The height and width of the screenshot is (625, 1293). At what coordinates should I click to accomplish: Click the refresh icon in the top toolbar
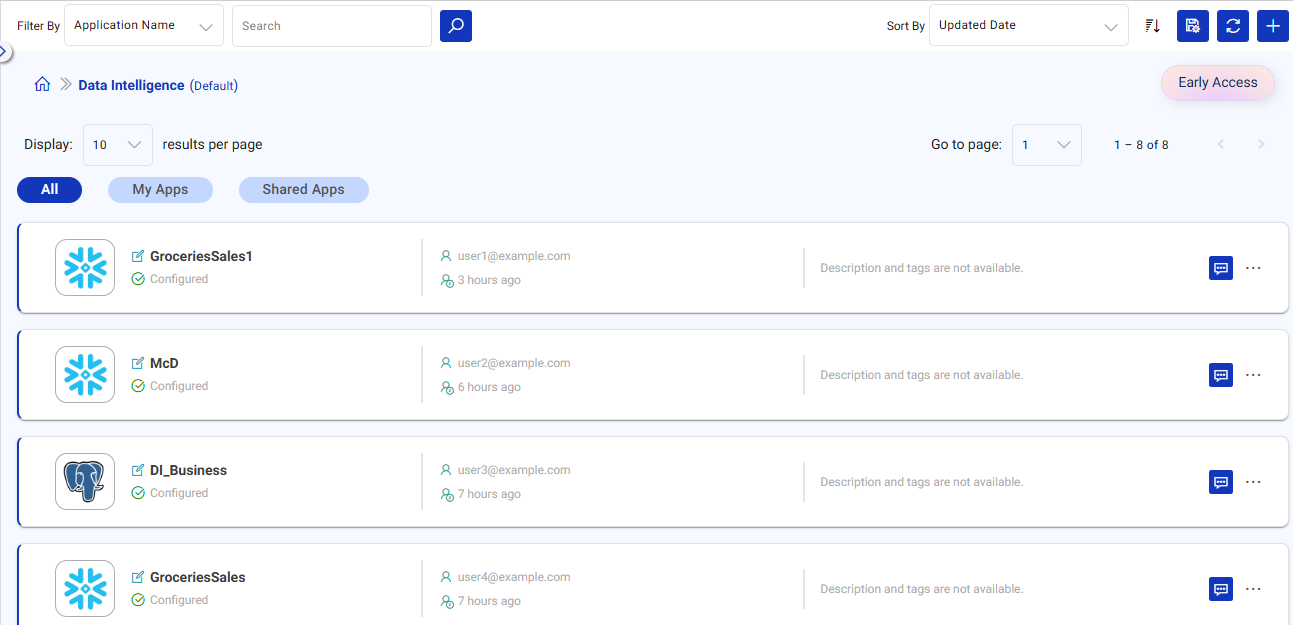1232,25
